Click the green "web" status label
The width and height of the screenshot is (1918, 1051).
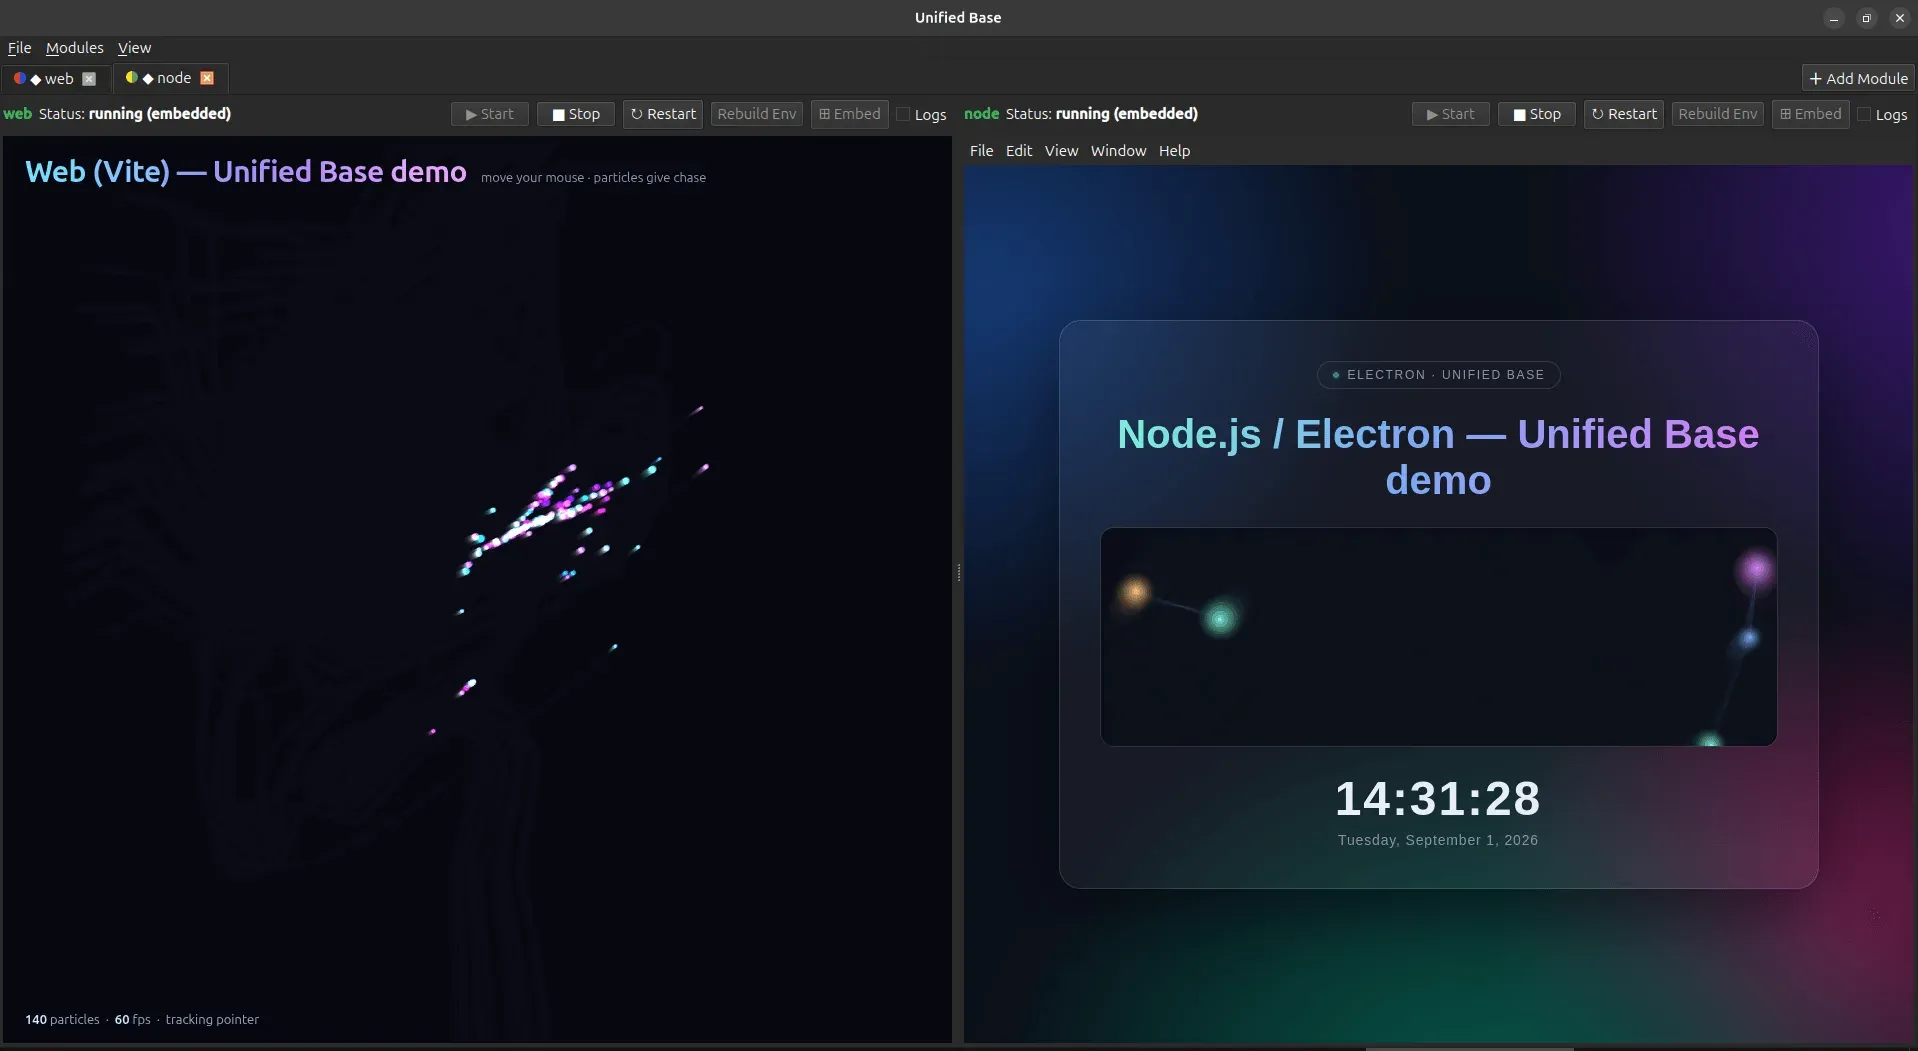[18, 113]
